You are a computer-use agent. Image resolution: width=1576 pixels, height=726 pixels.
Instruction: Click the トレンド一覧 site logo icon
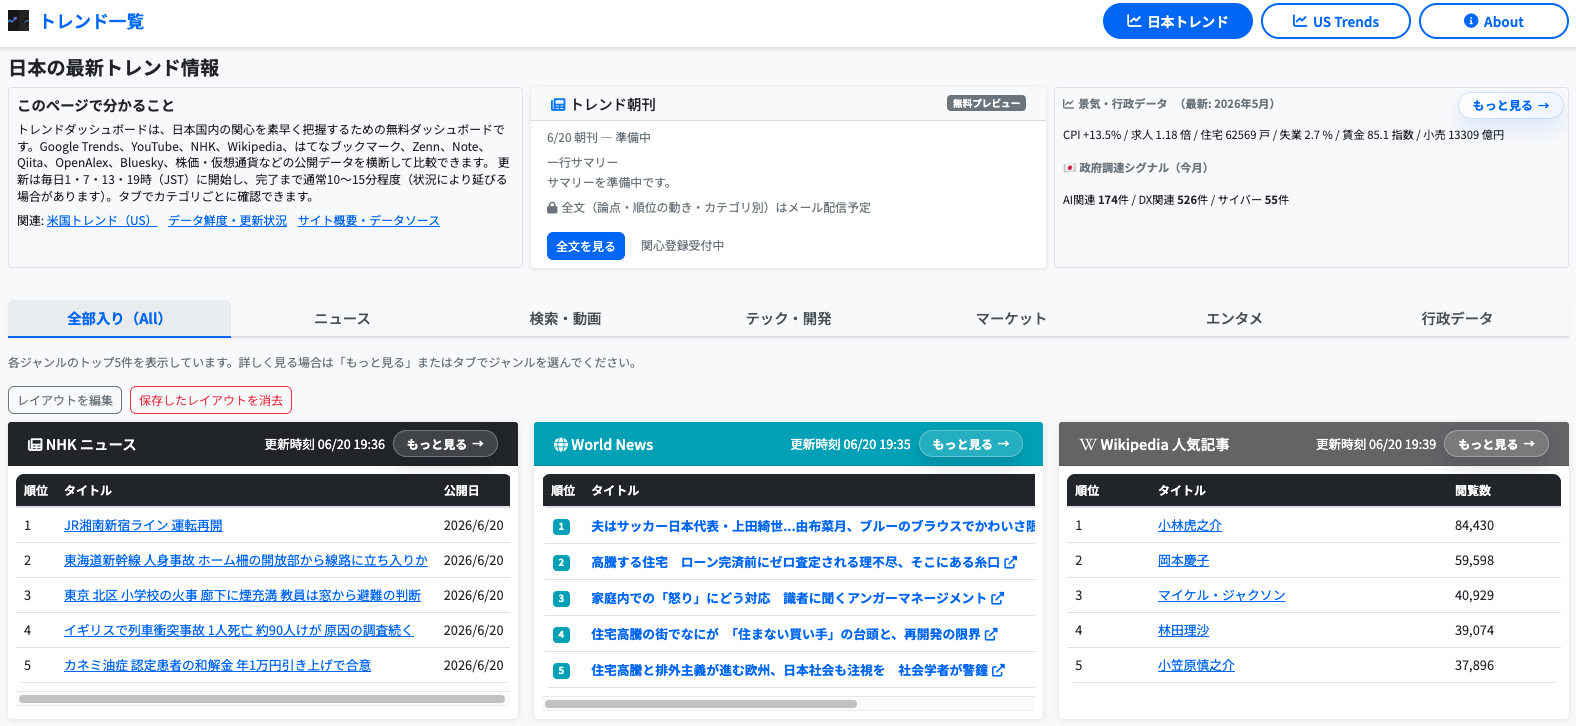click(x=18, y=21)
